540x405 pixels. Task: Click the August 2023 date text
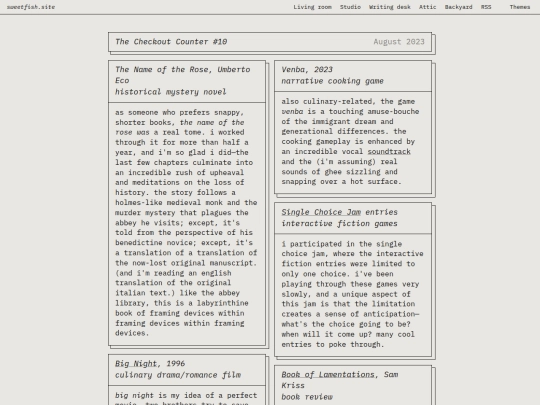399,42
